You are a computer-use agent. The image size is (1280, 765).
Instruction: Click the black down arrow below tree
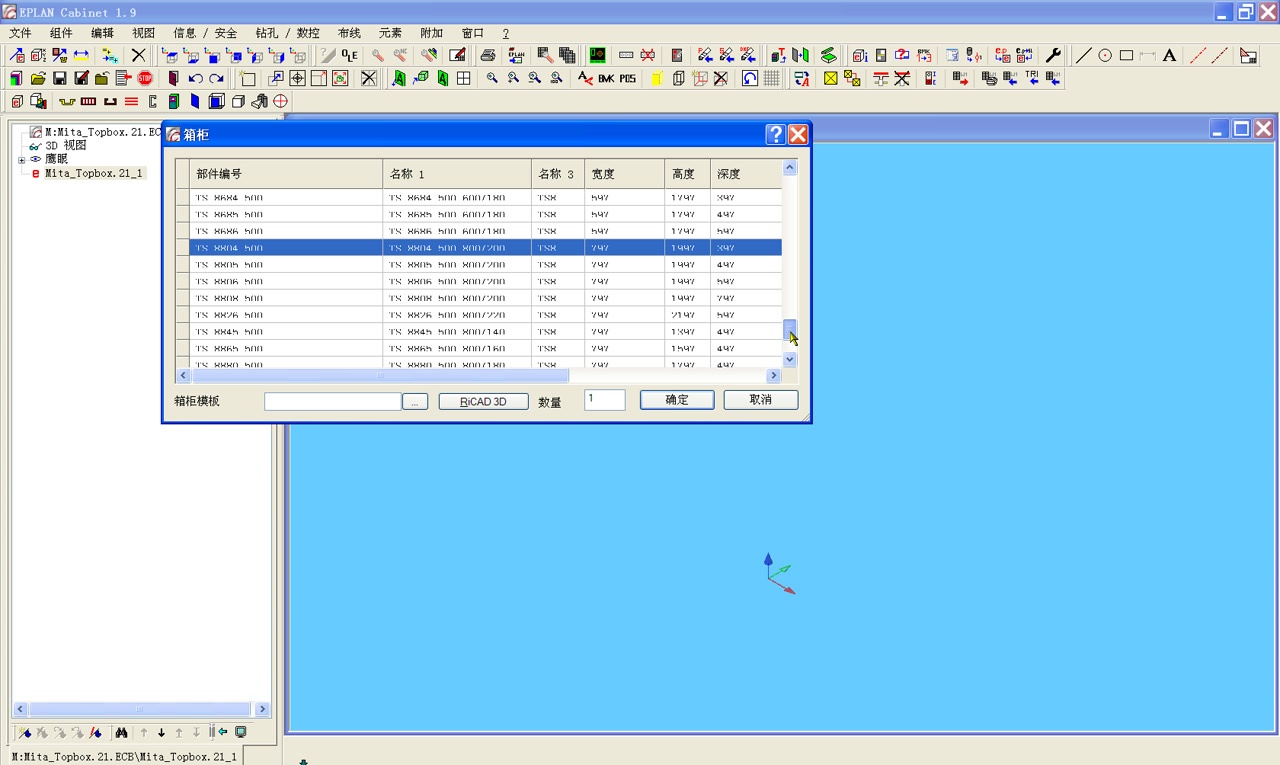coord(161,732)
